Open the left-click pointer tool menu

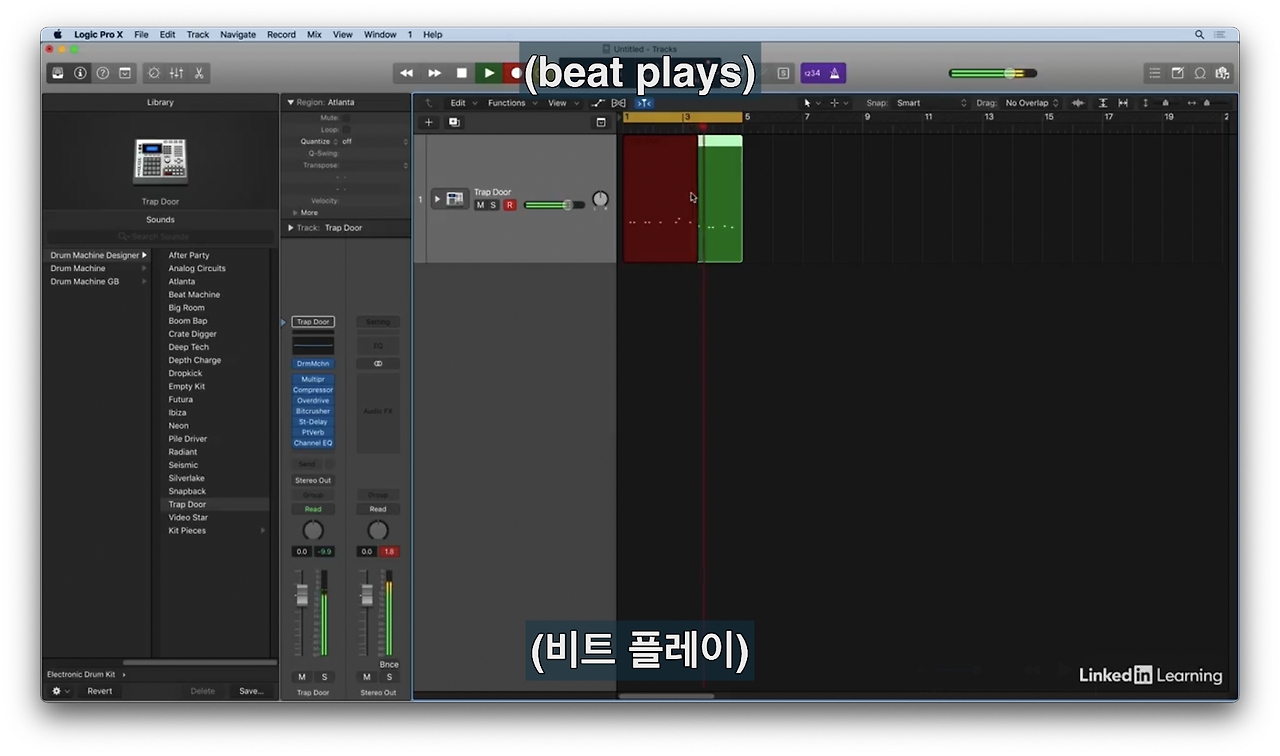(x=811, y=103)
